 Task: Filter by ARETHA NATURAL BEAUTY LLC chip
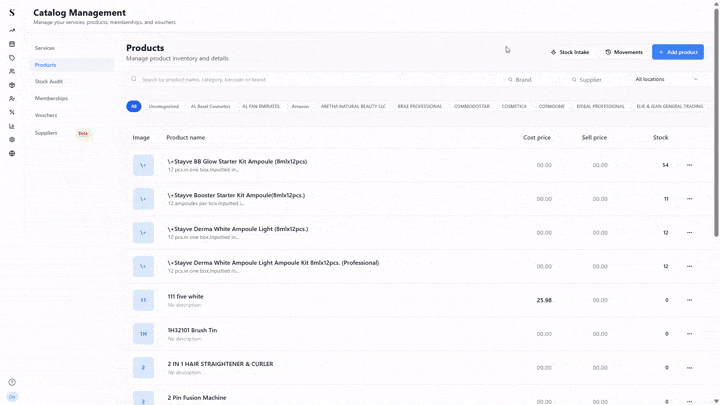click(x=353, y=106)
